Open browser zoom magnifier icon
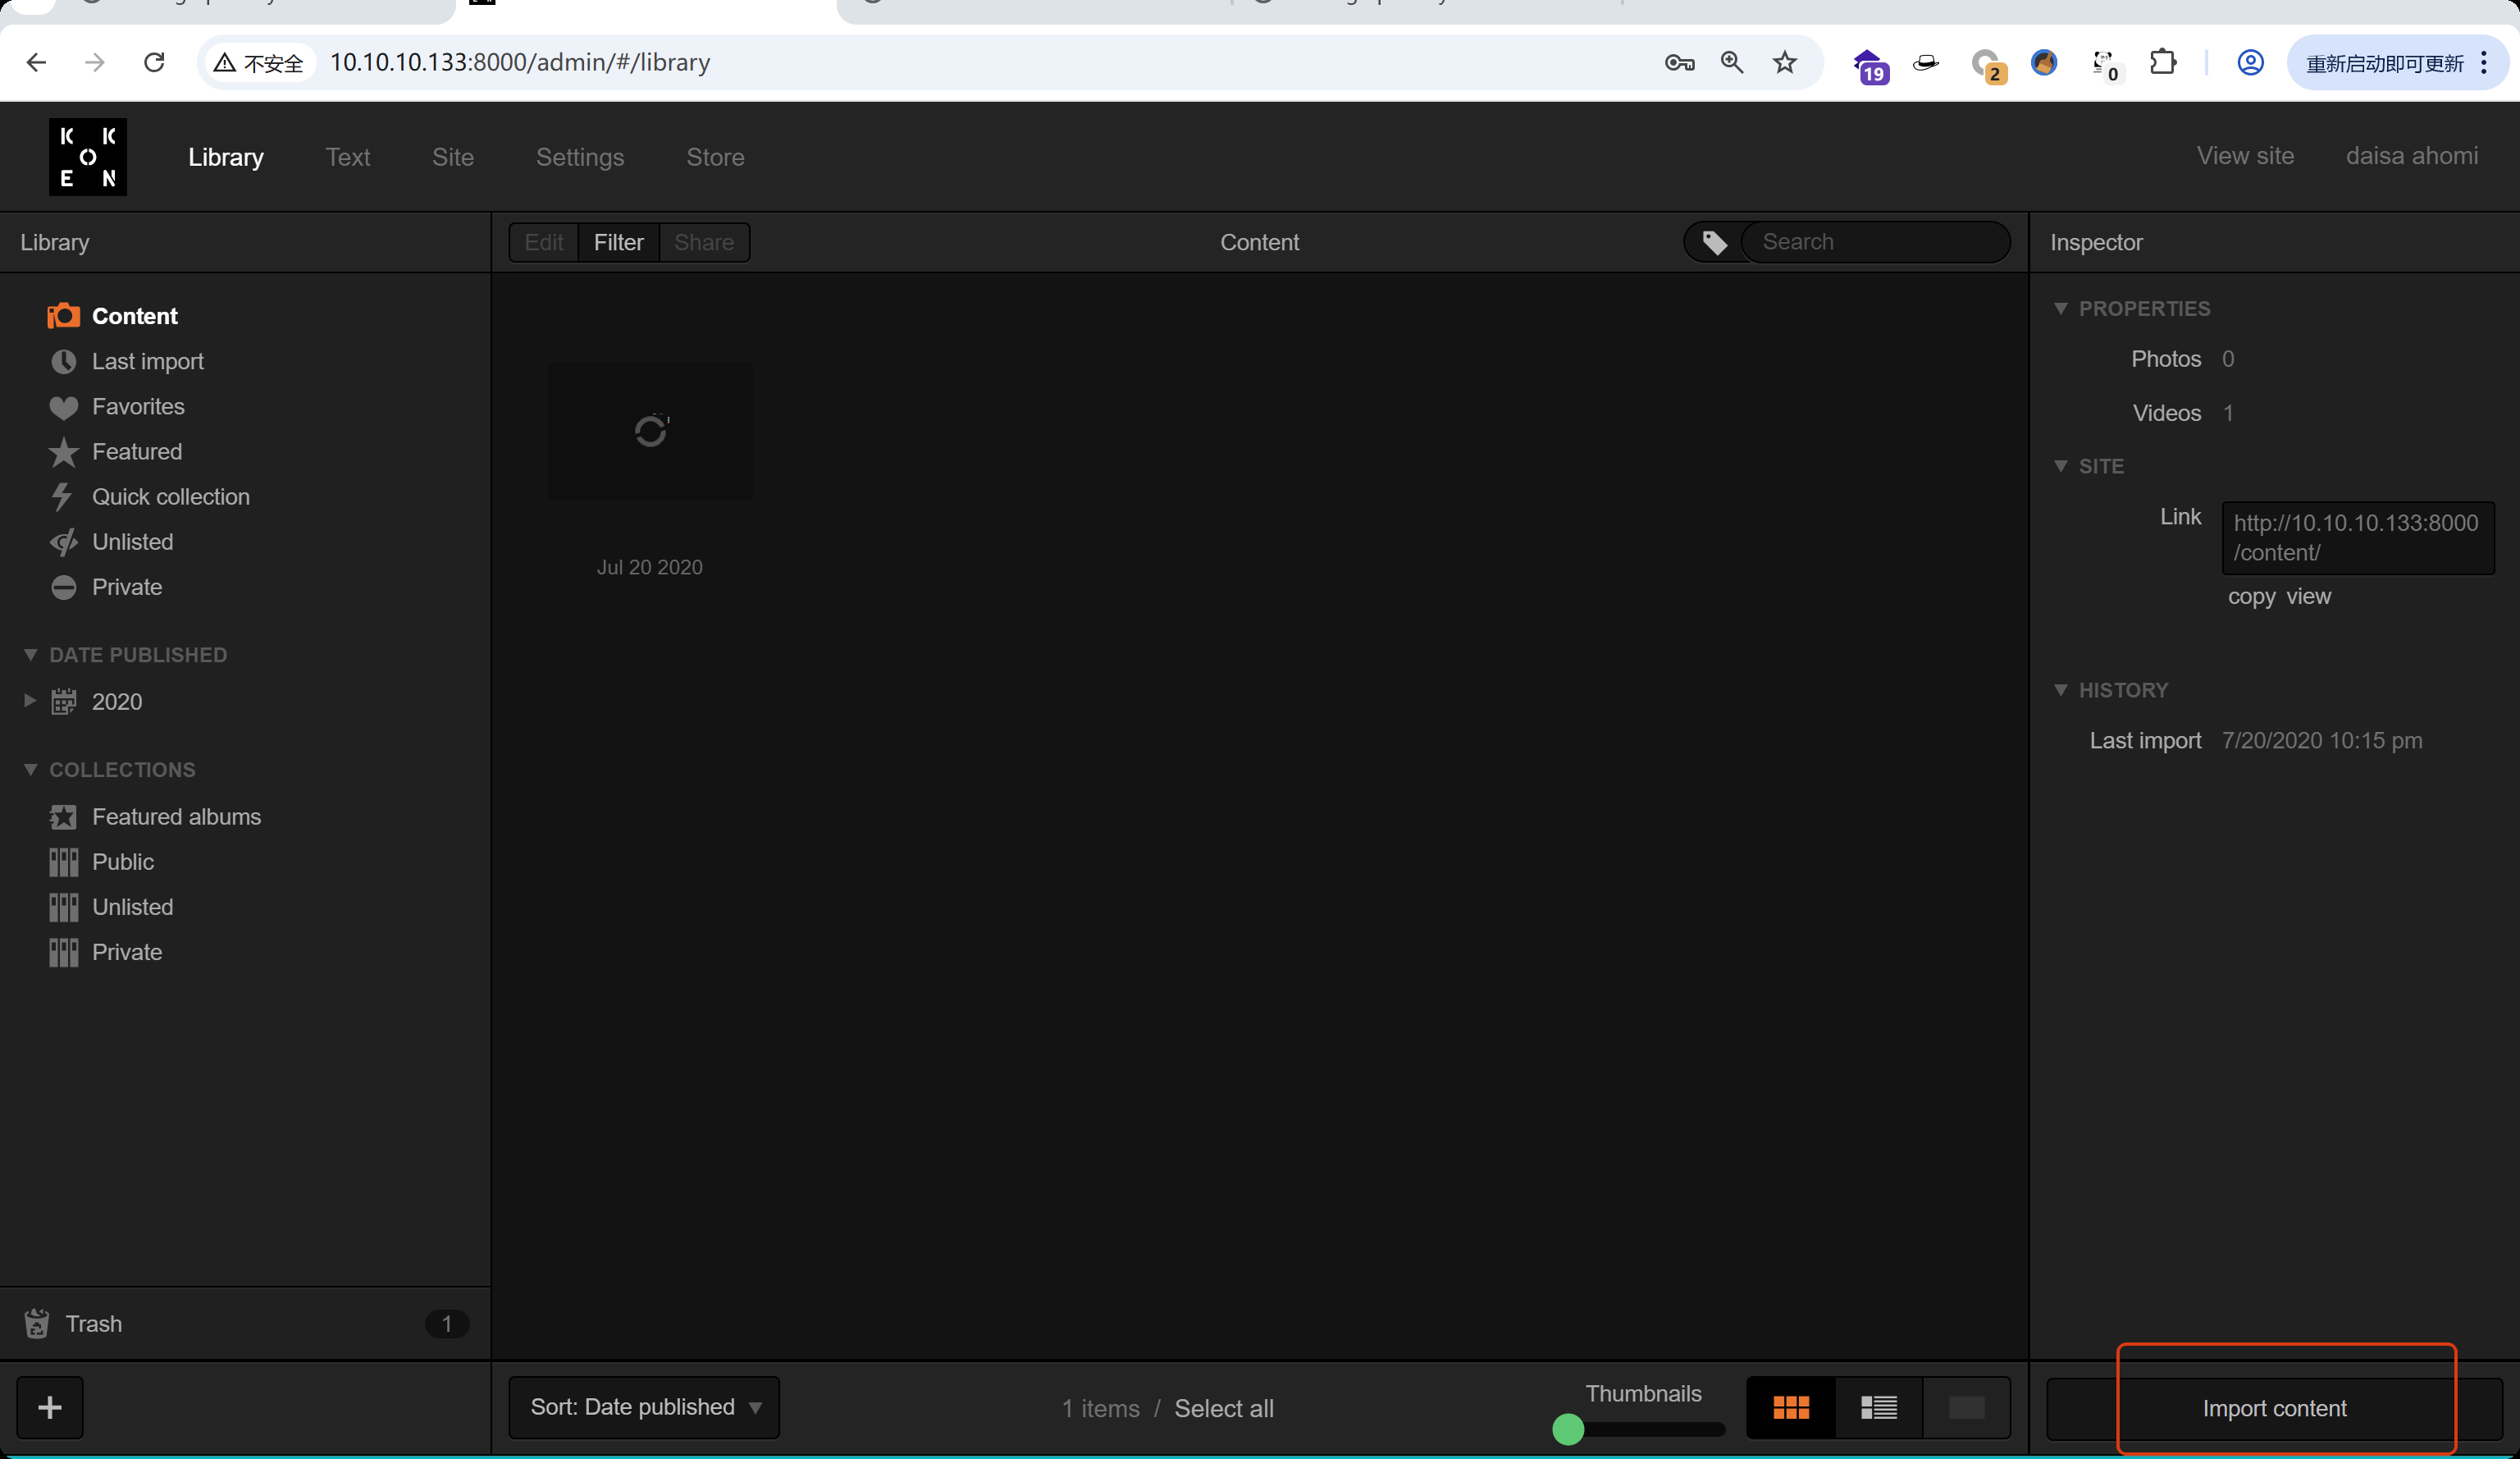This screenshot has width=2520, height=1459. click(x=1731, y=62)
